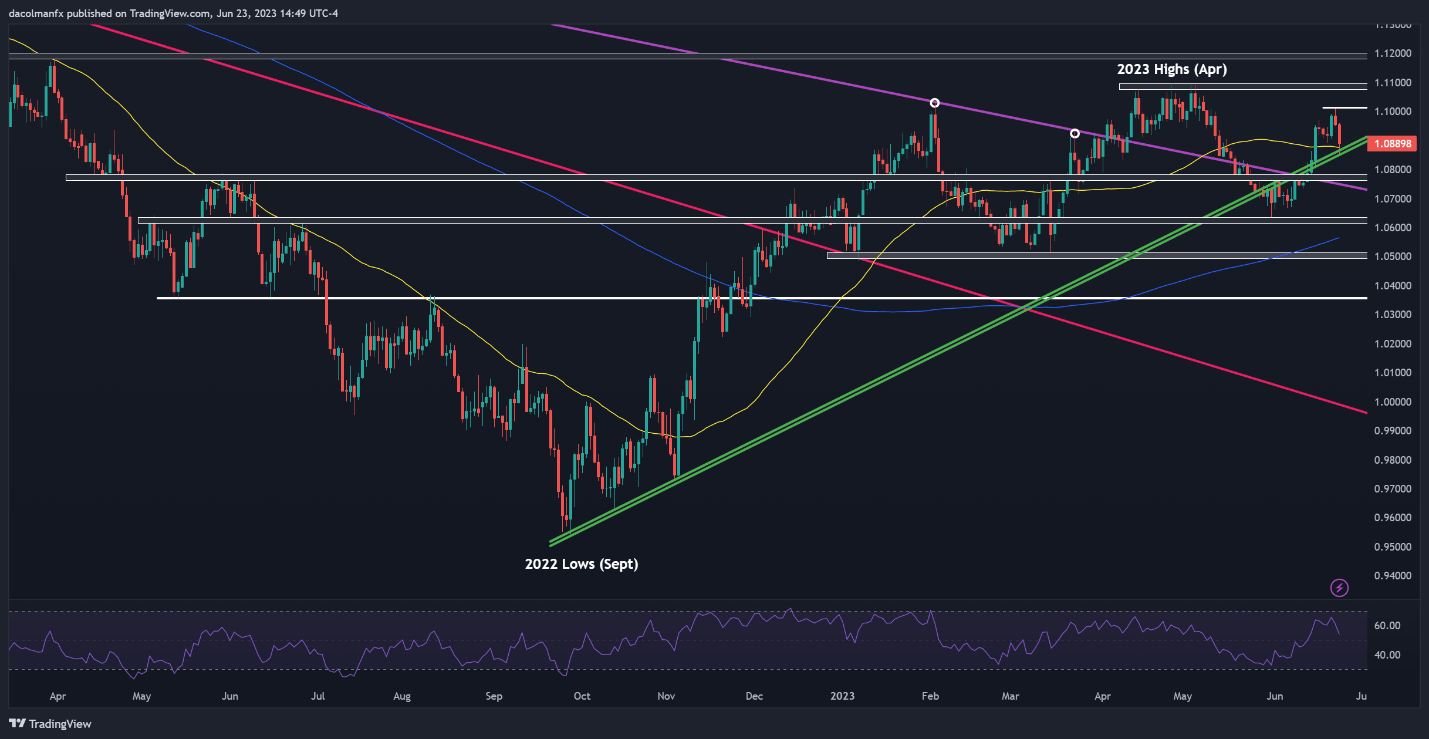
Task: Click the 1.04000 price axis label
Action: pyautogui.click(x=1391, y=286)
